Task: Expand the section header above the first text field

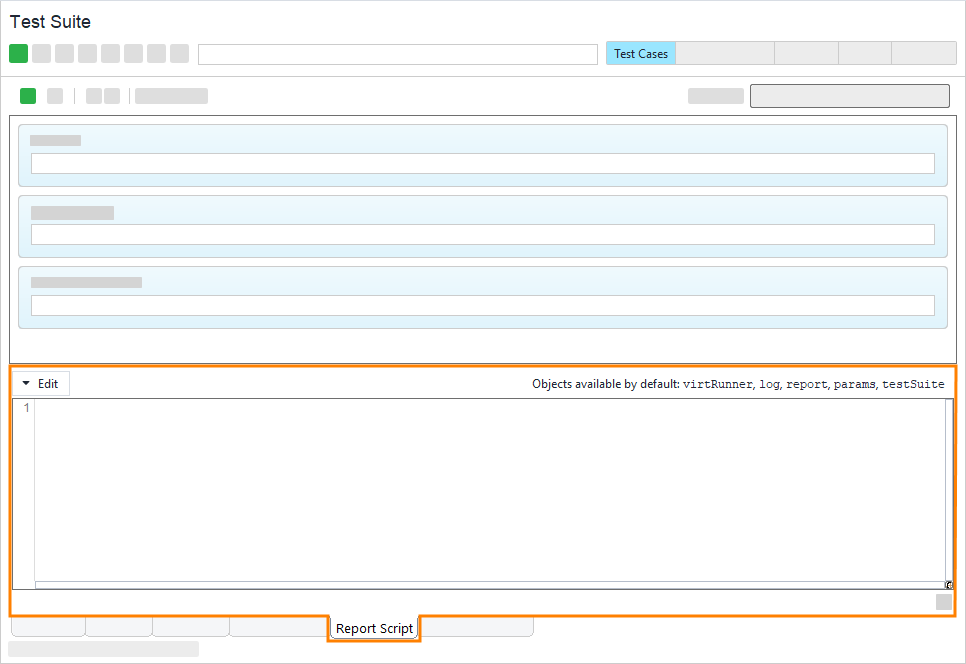Action: pos(55,140)
